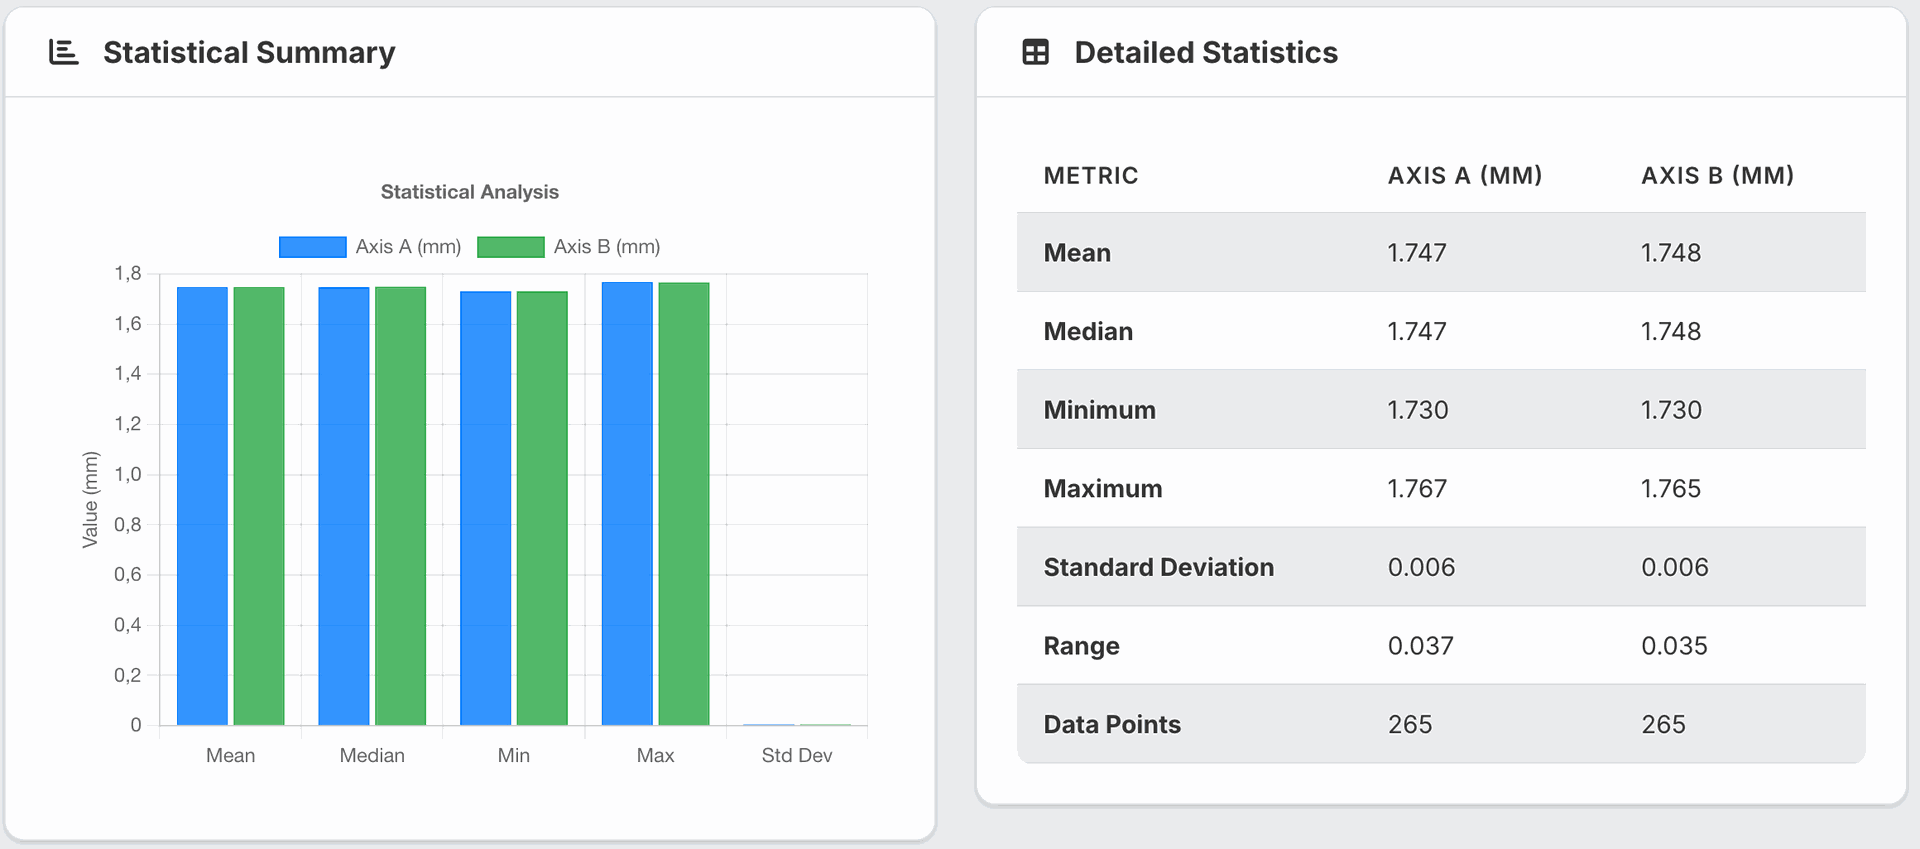The image size is (1920, 849).
Task: Click the AXIS B (MM) column header
Action: coord(1717,176)
